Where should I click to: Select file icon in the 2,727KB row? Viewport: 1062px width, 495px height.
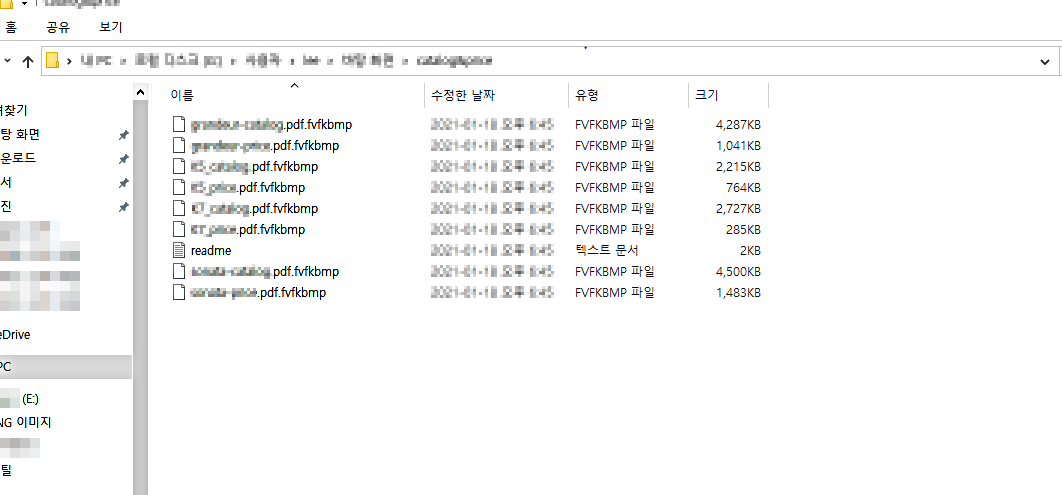(179, 209)
